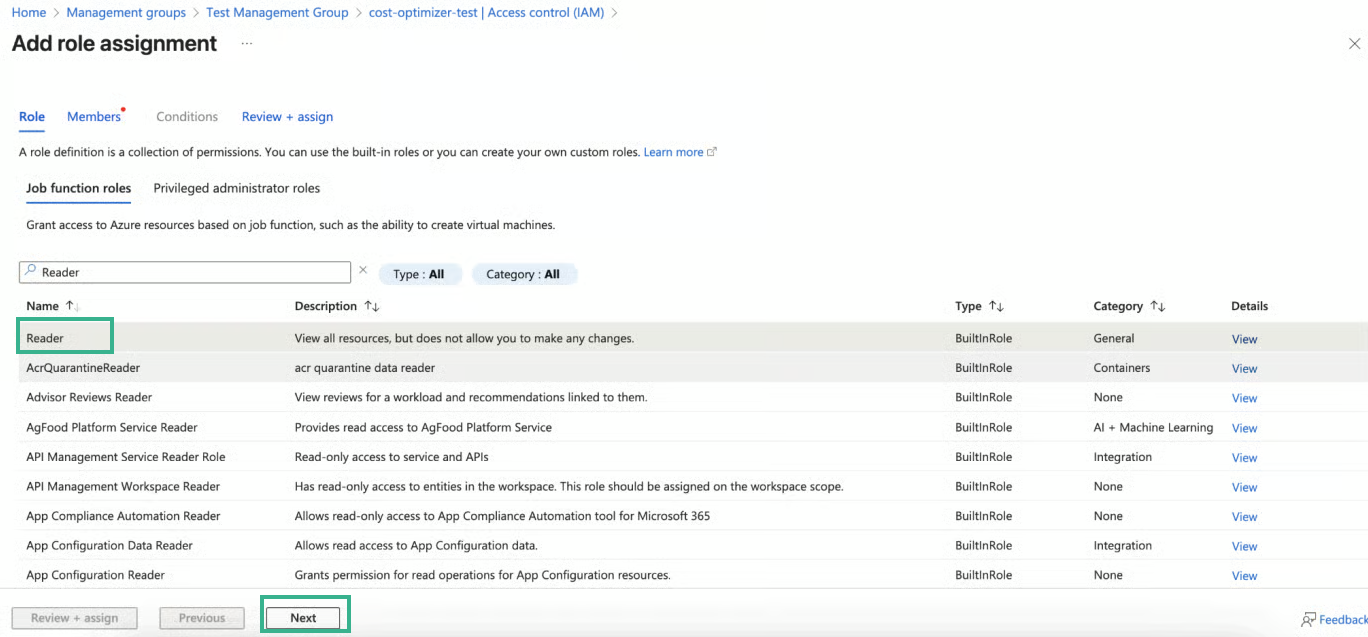Open the Feedback icon link

[x=1308, y=620]
